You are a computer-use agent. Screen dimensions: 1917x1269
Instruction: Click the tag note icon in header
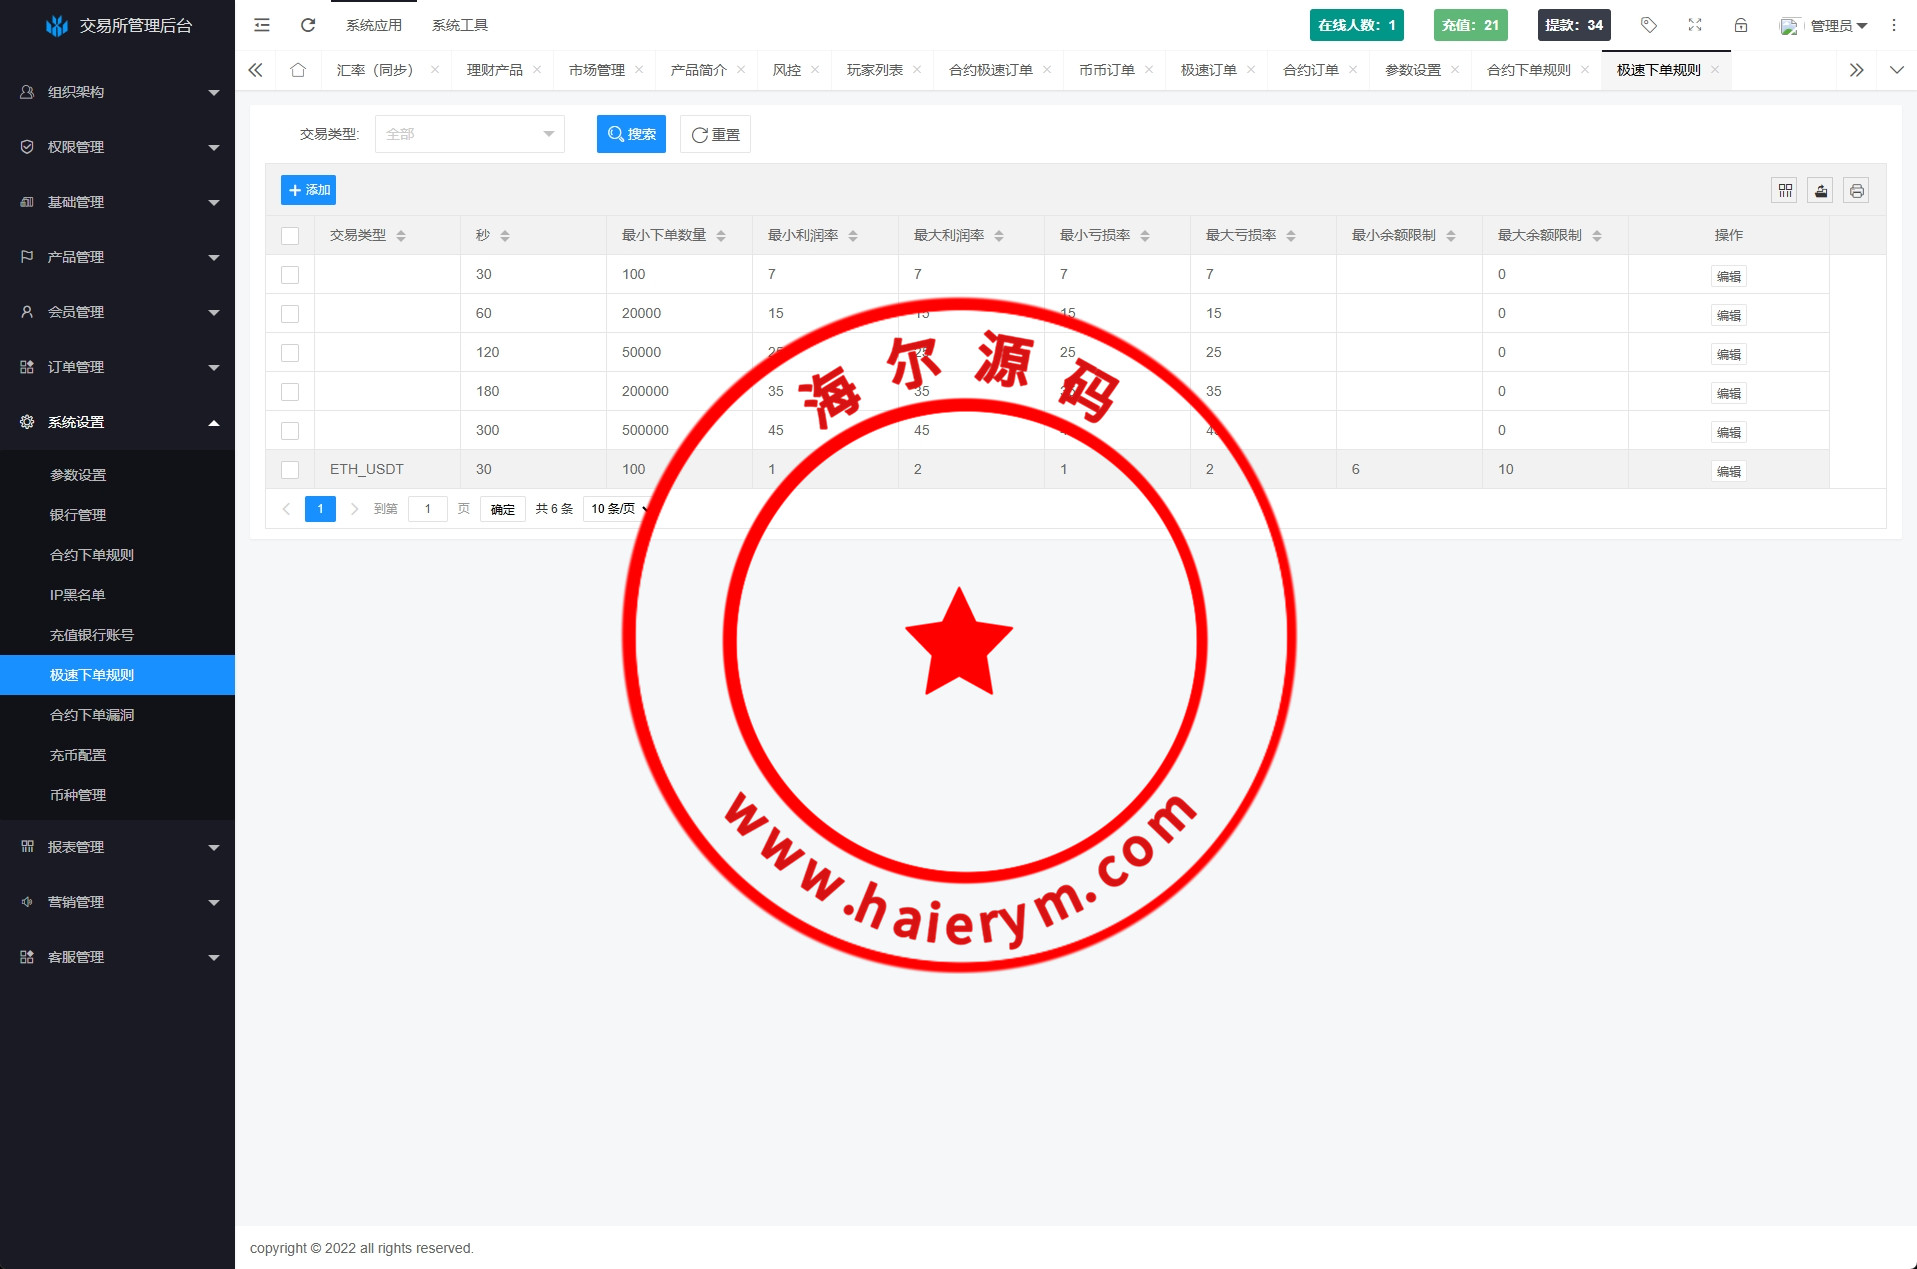(x=1649, y=25)
